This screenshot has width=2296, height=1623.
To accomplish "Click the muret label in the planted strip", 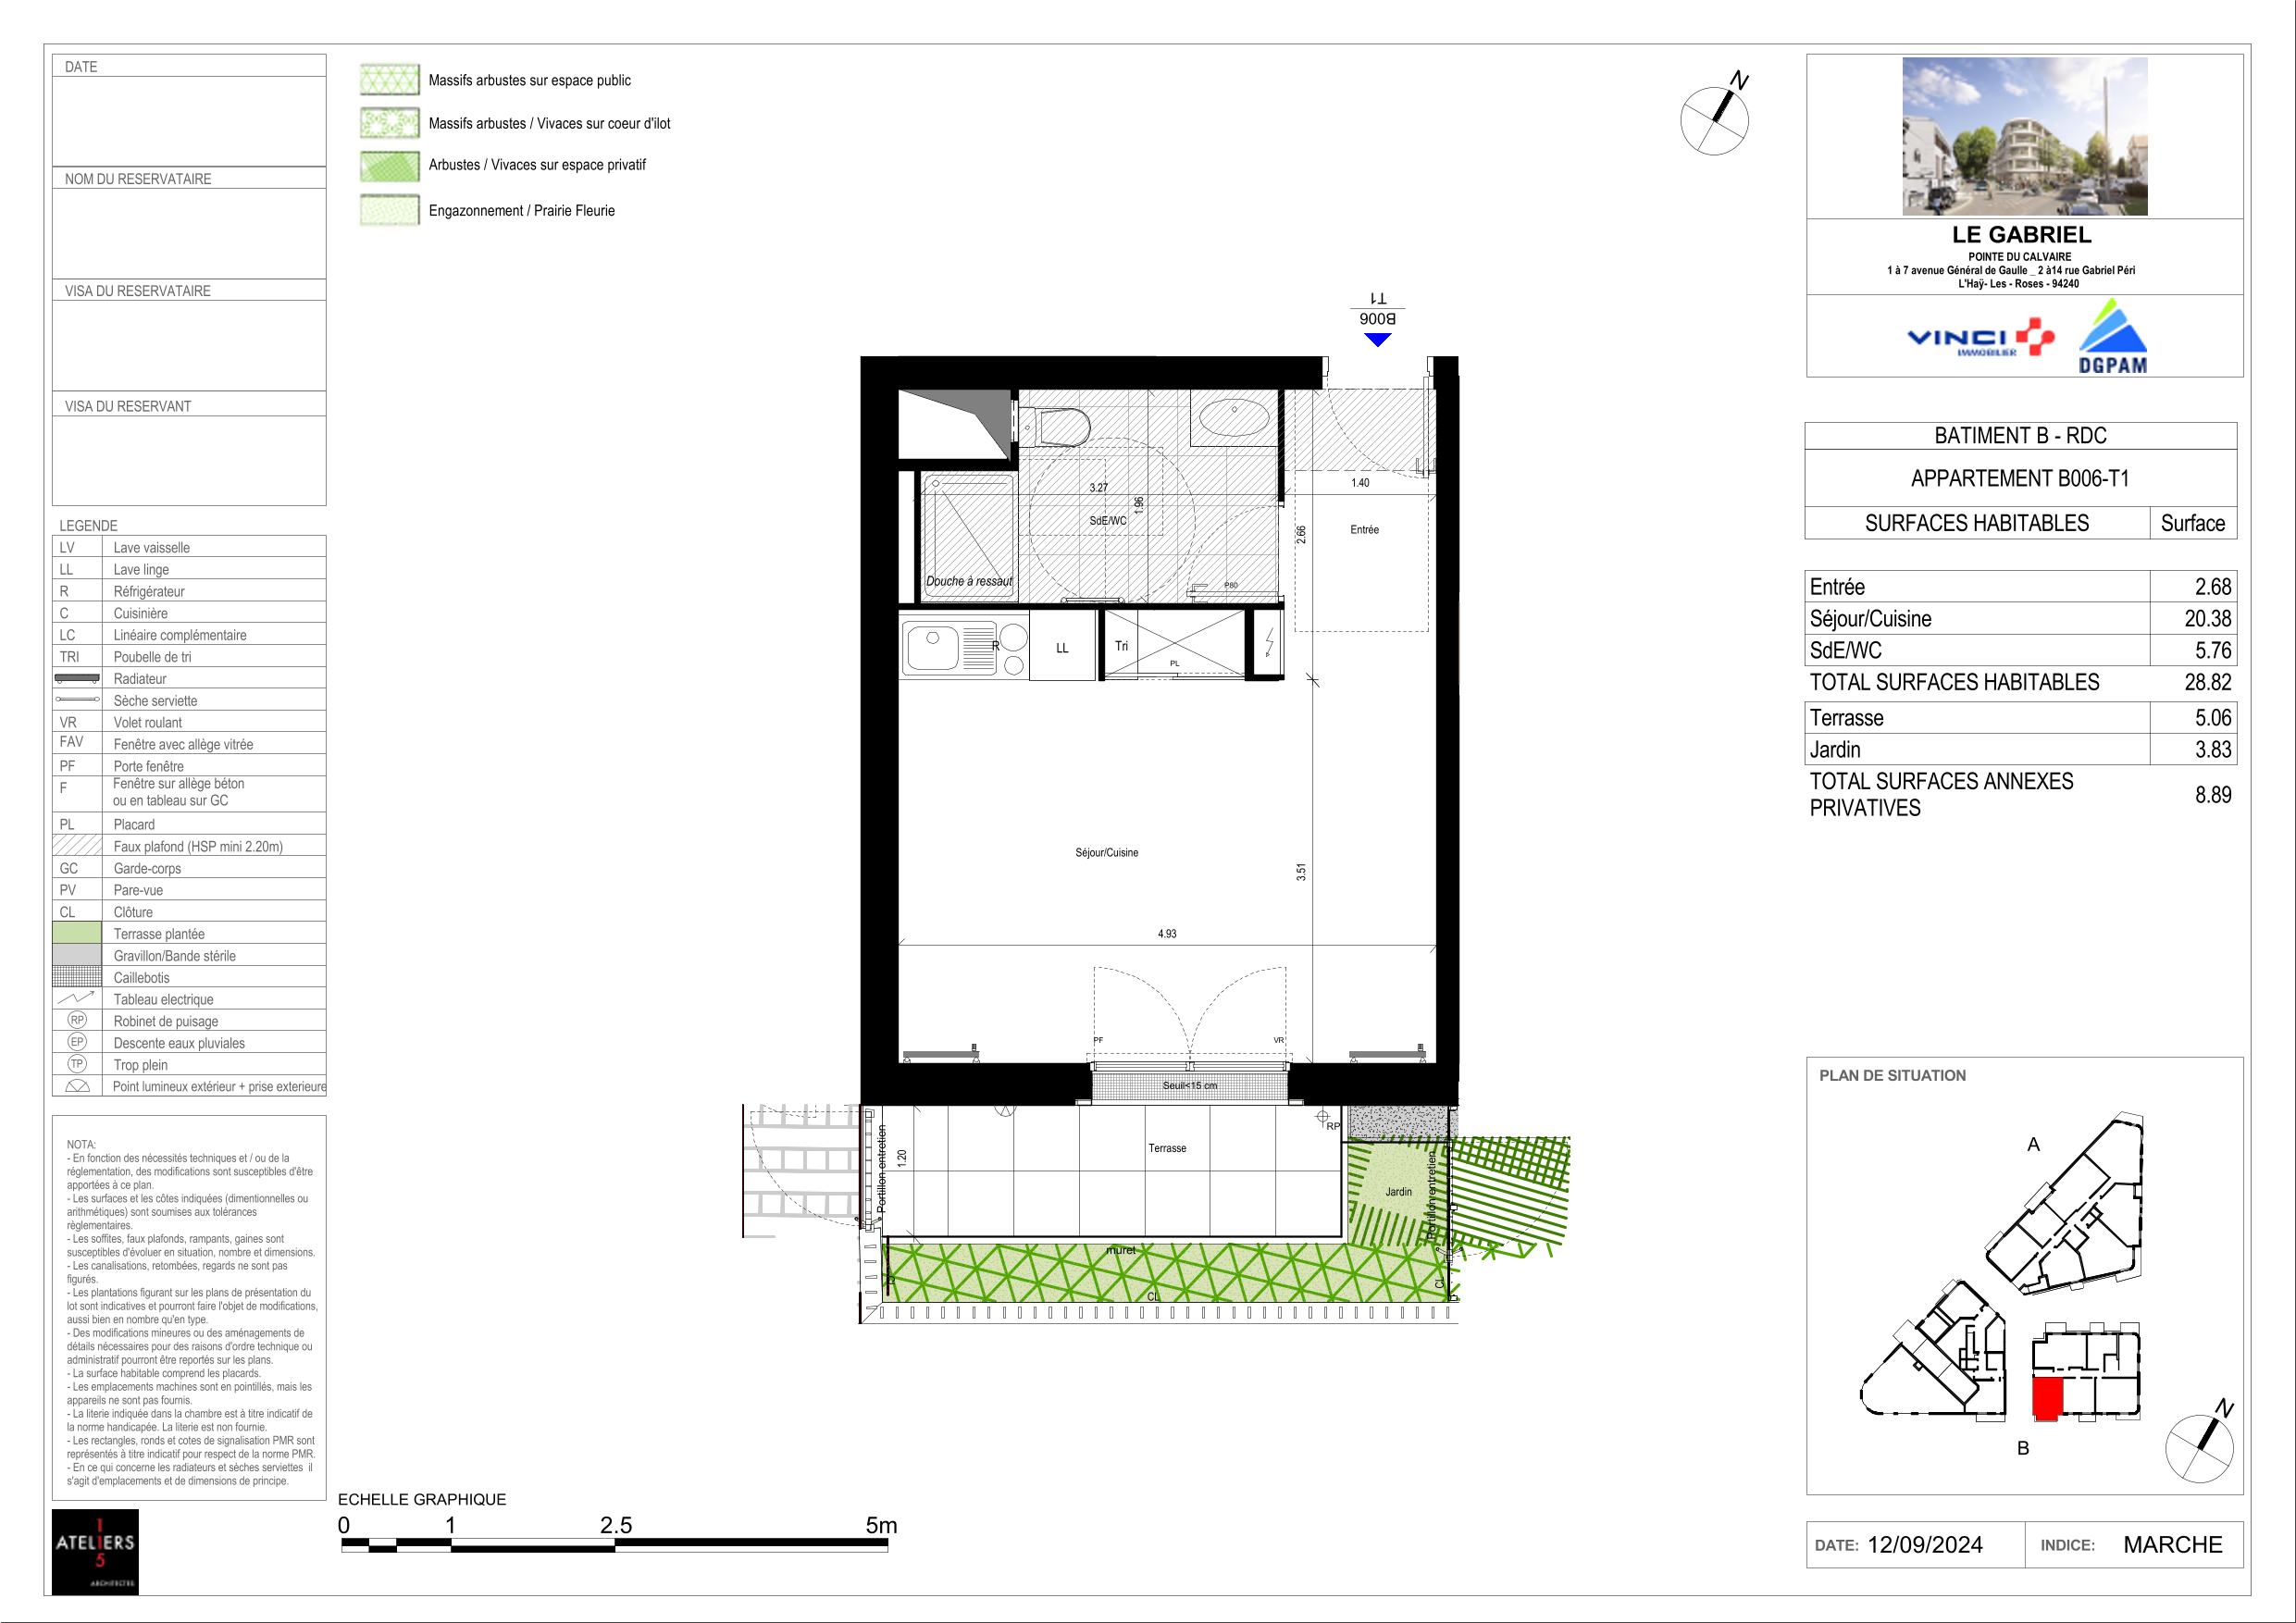I will (x=1120, y=1250).
